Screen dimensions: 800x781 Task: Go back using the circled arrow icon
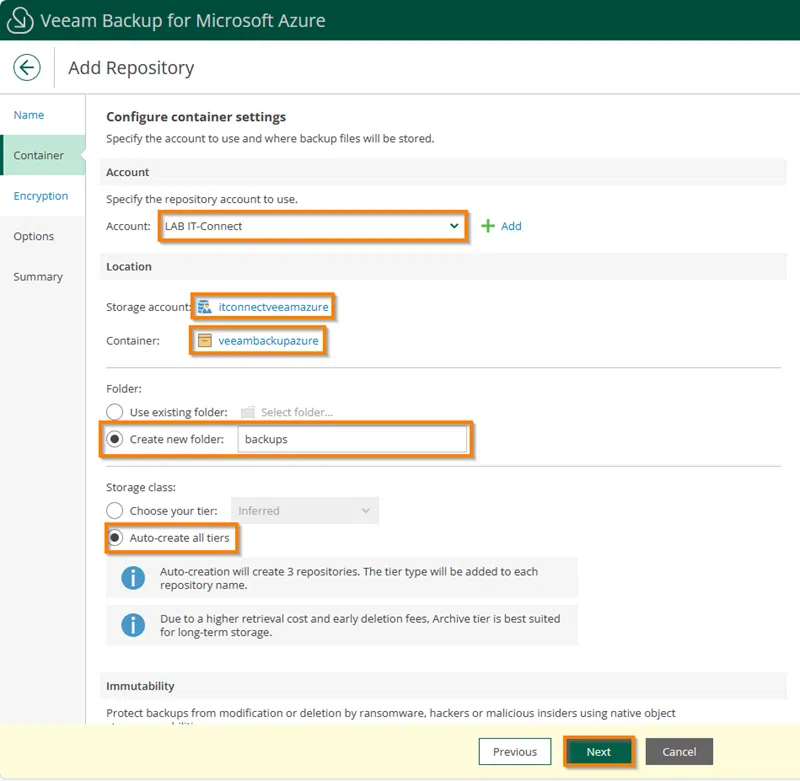[27, 68]
